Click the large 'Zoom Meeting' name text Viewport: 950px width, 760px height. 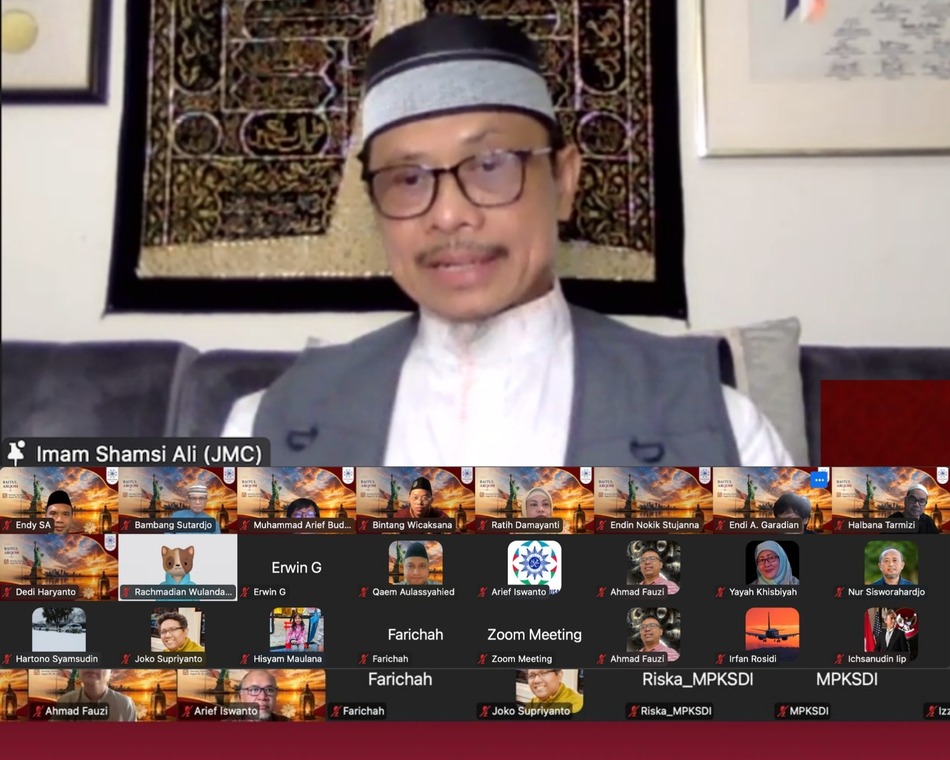(x=534, y=635)
